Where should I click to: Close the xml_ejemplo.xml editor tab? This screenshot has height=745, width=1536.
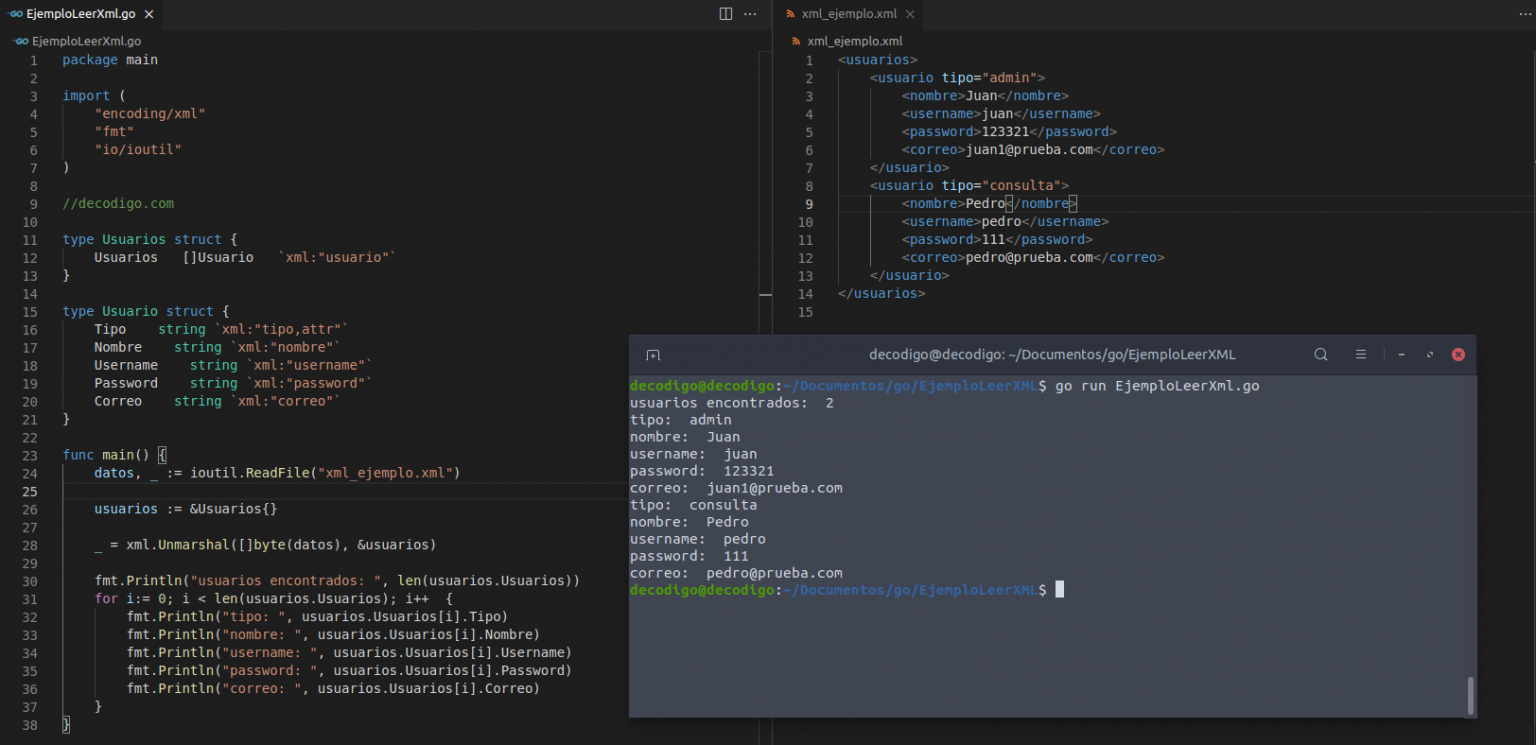point(909,14)
